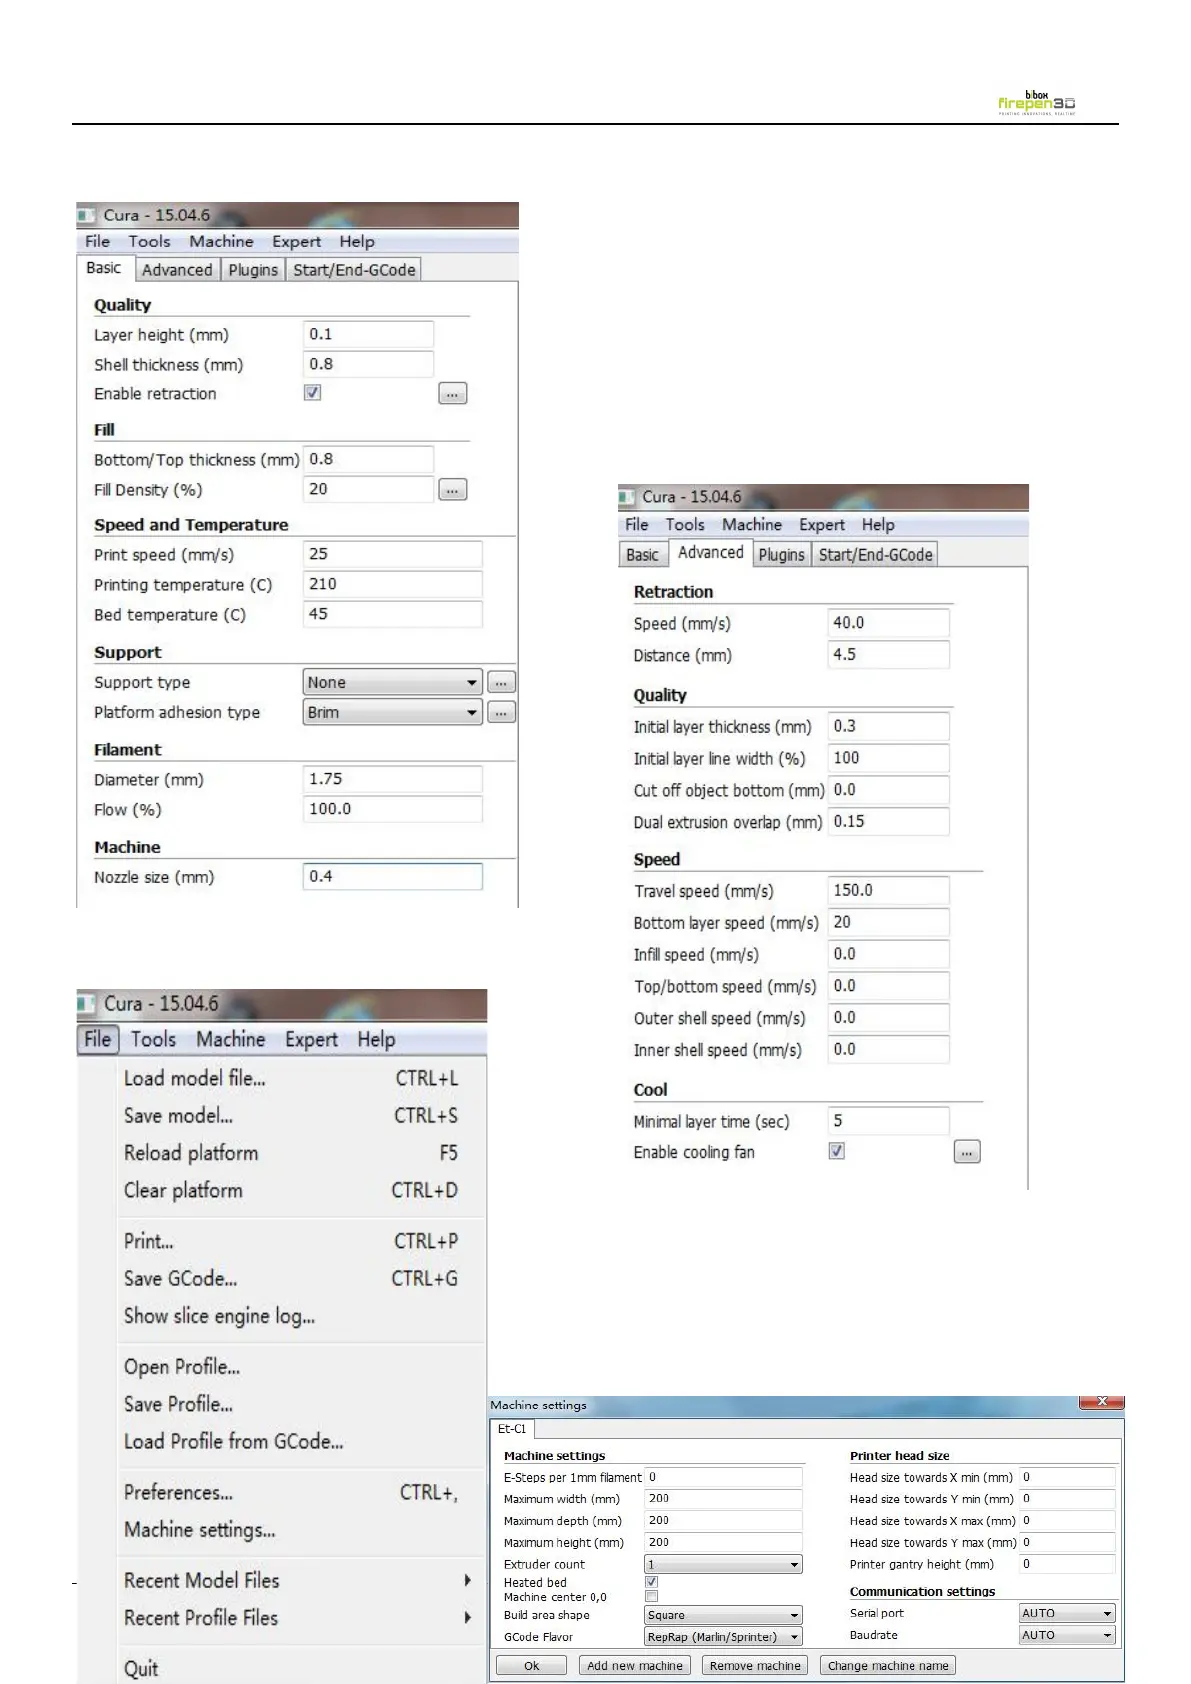Open GCode Flavor dropdown
Viewport: 1191px width, 1684px height.
723,1637
